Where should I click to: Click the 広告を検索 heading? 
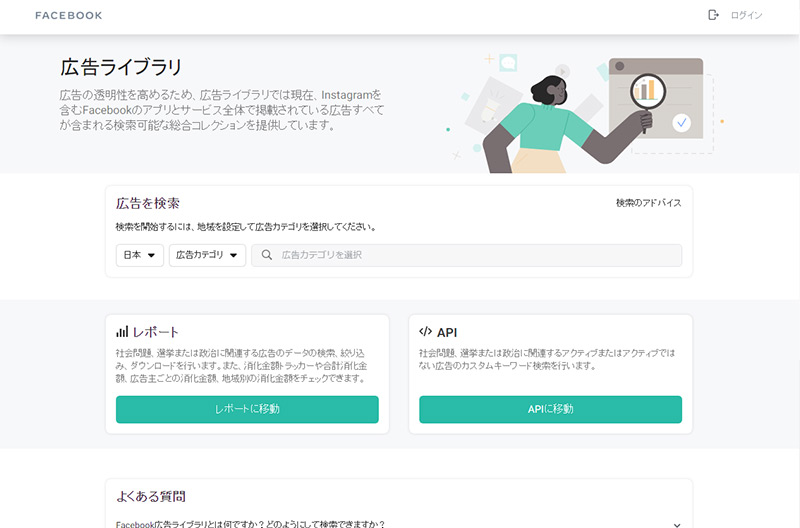pyautogui.click(x=148, y=203)
